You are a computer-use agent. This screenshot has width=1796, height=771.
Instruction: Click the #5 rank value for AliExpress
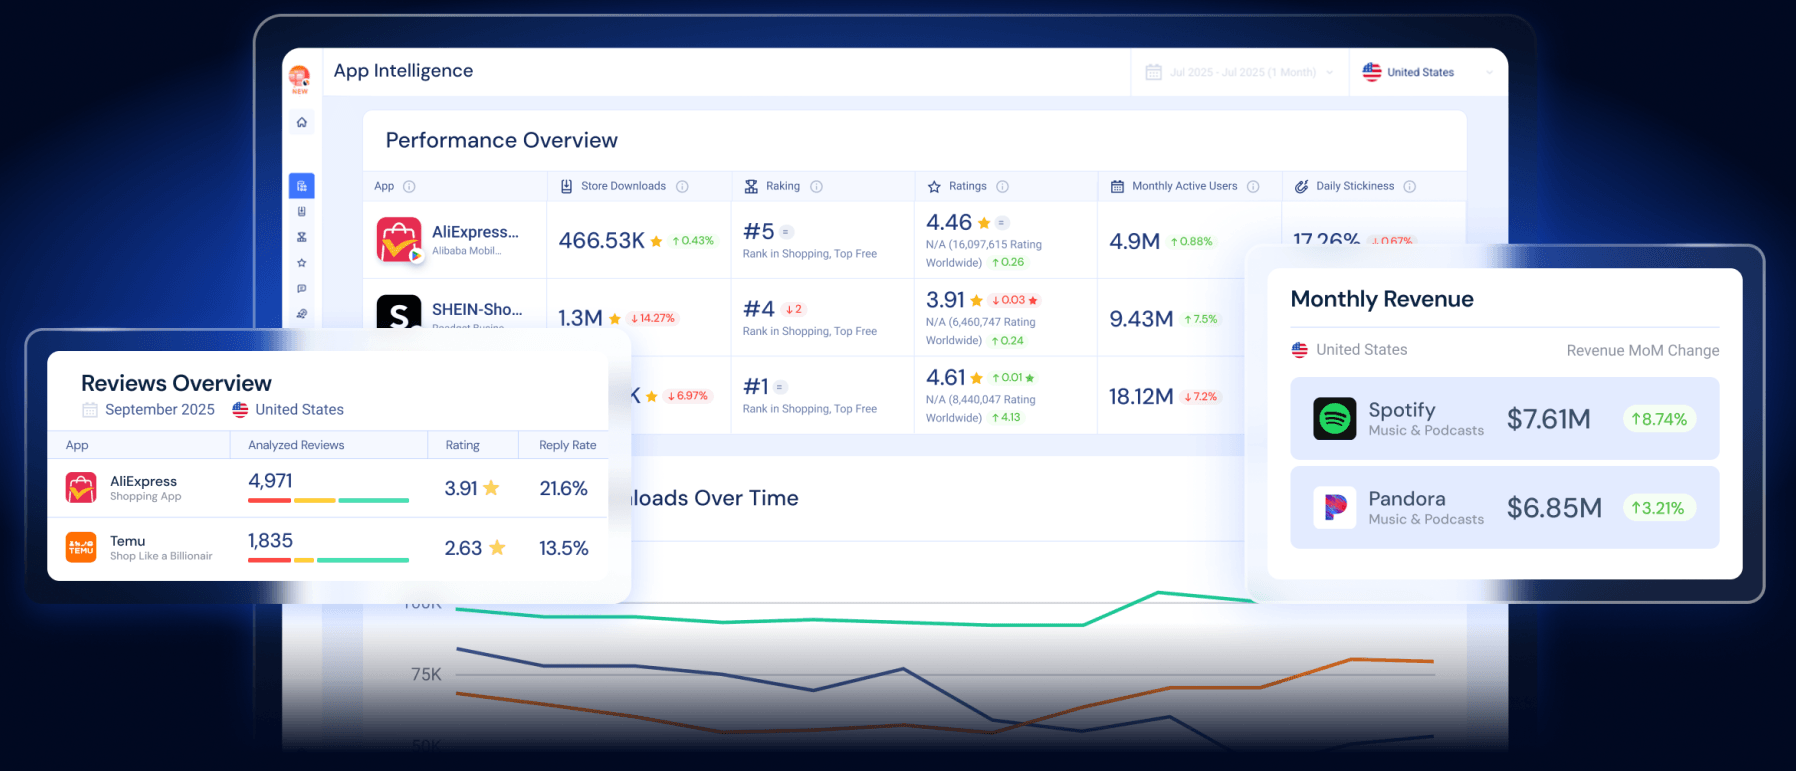pos(759,231)
